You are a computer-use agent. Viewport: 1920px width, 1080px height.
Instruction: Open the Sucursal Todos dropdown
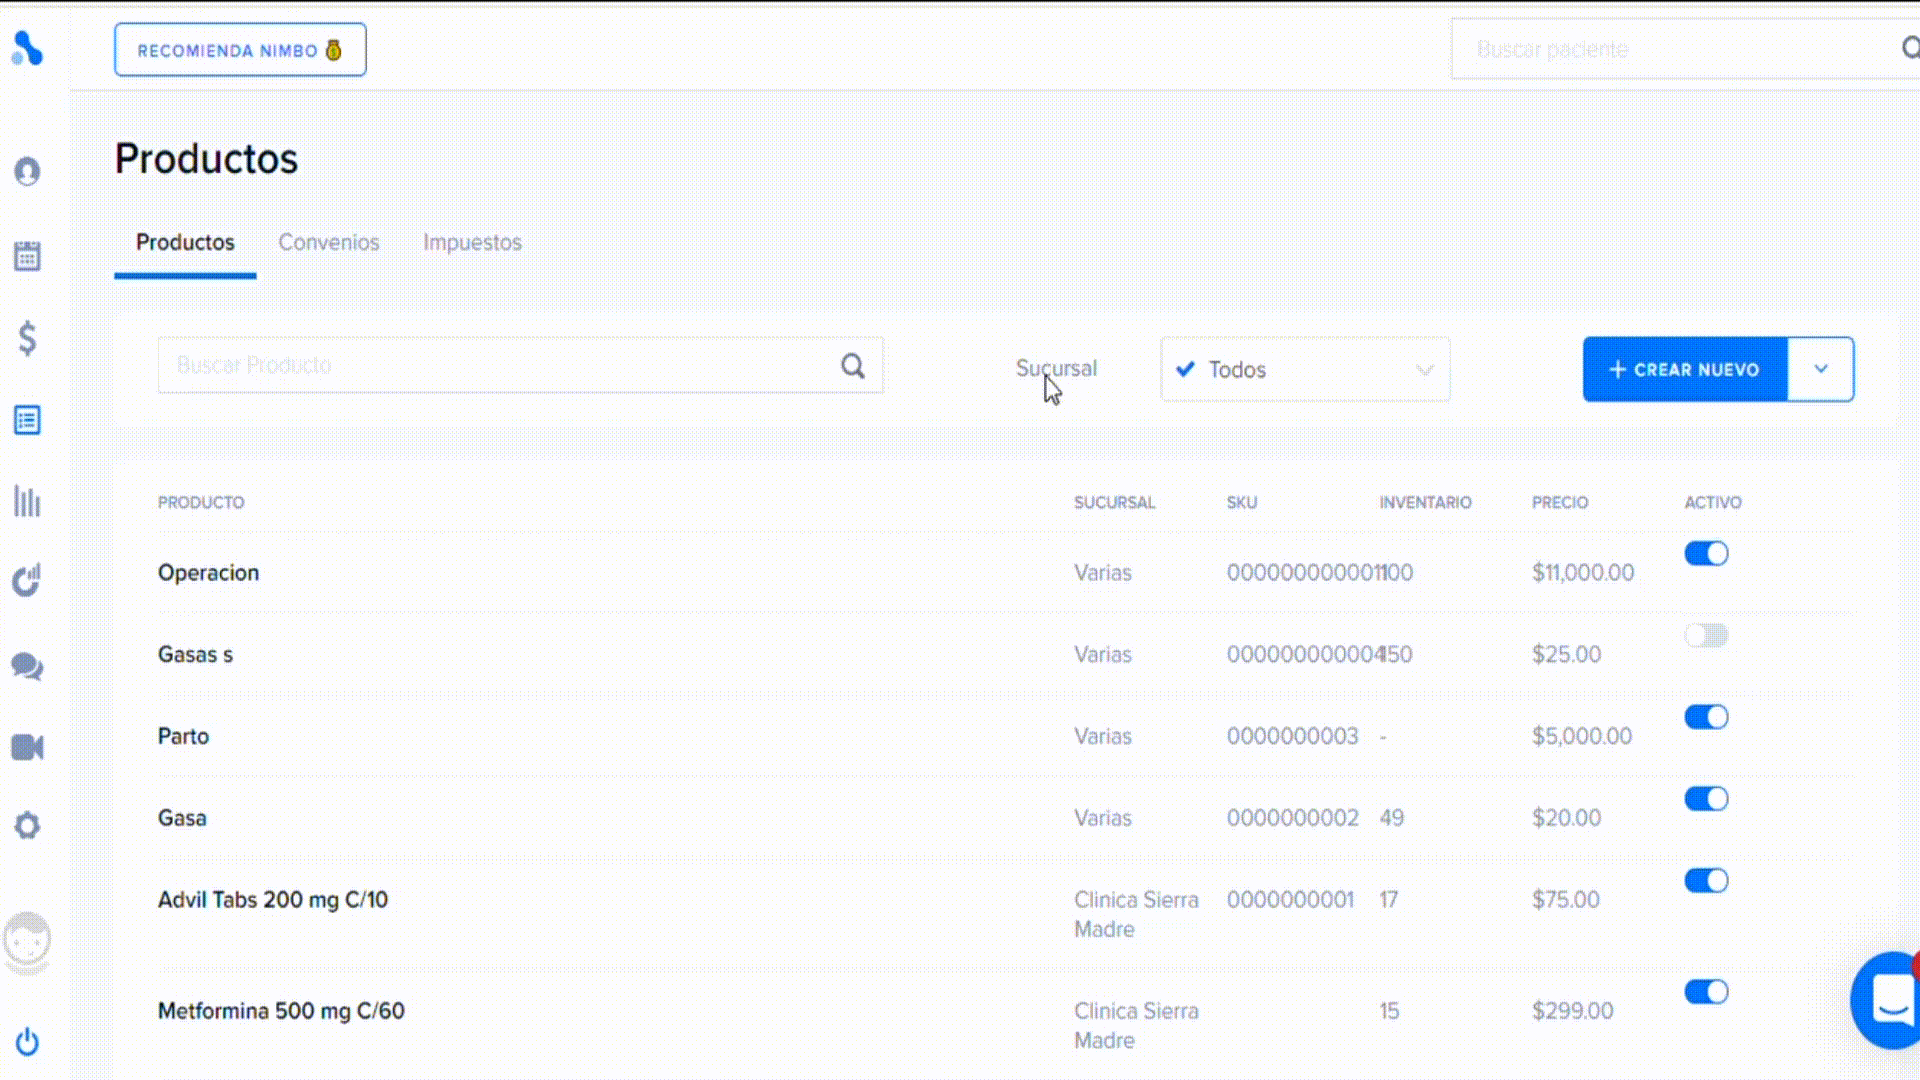[x=1305, y=370]
